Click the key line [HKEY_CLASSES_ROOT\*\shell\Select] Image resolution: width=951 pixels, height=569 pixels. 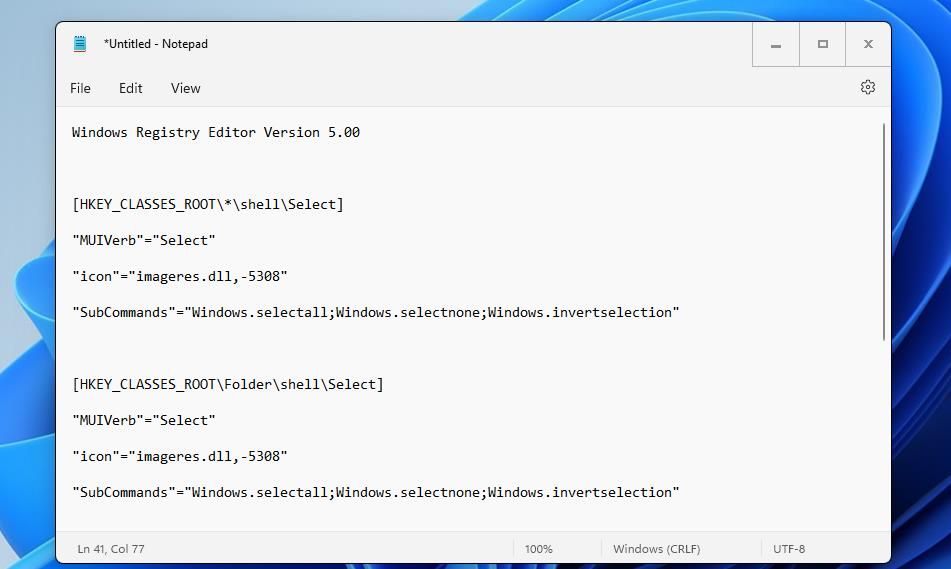(x=208, y=204)
